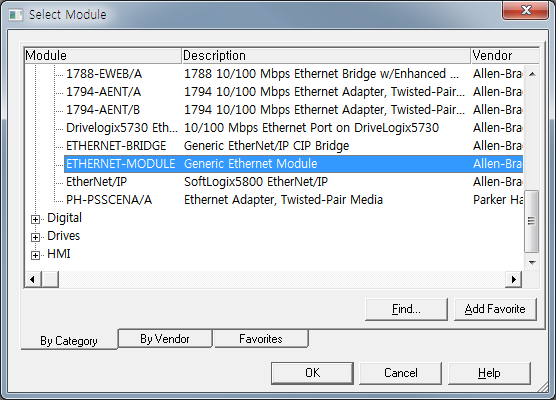The width and height of the screenshot is (556, 400).
Task: Switch to the By Category tab
Action: click(69, 340)
